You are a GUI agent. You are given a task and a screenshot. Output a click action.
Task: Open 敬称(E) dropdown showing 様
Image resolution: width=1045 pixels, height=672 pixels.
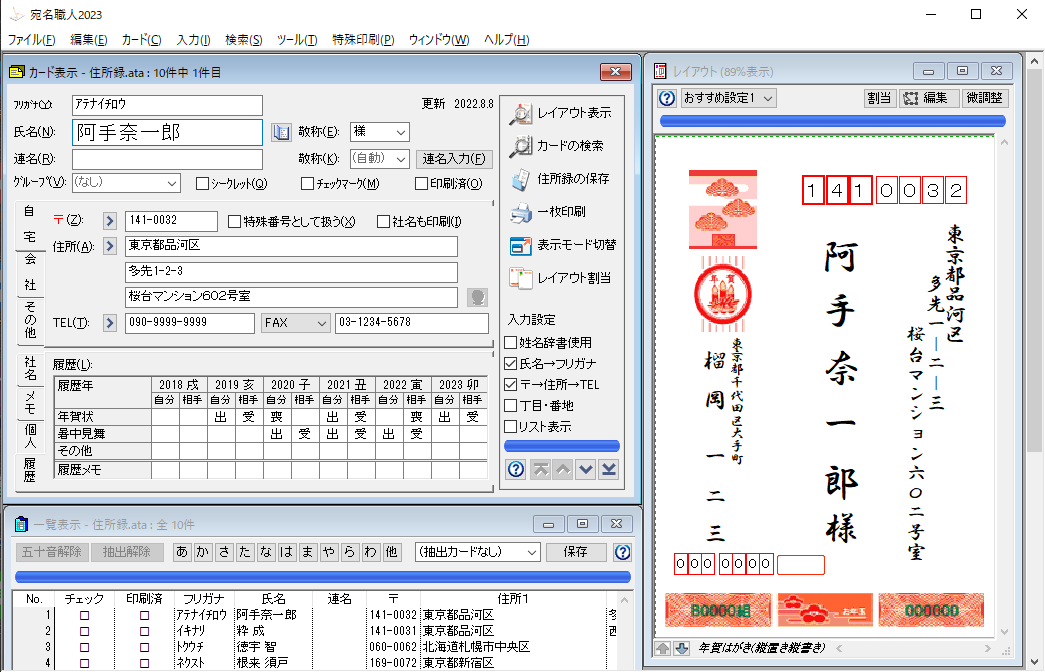(x=379, y=132)
